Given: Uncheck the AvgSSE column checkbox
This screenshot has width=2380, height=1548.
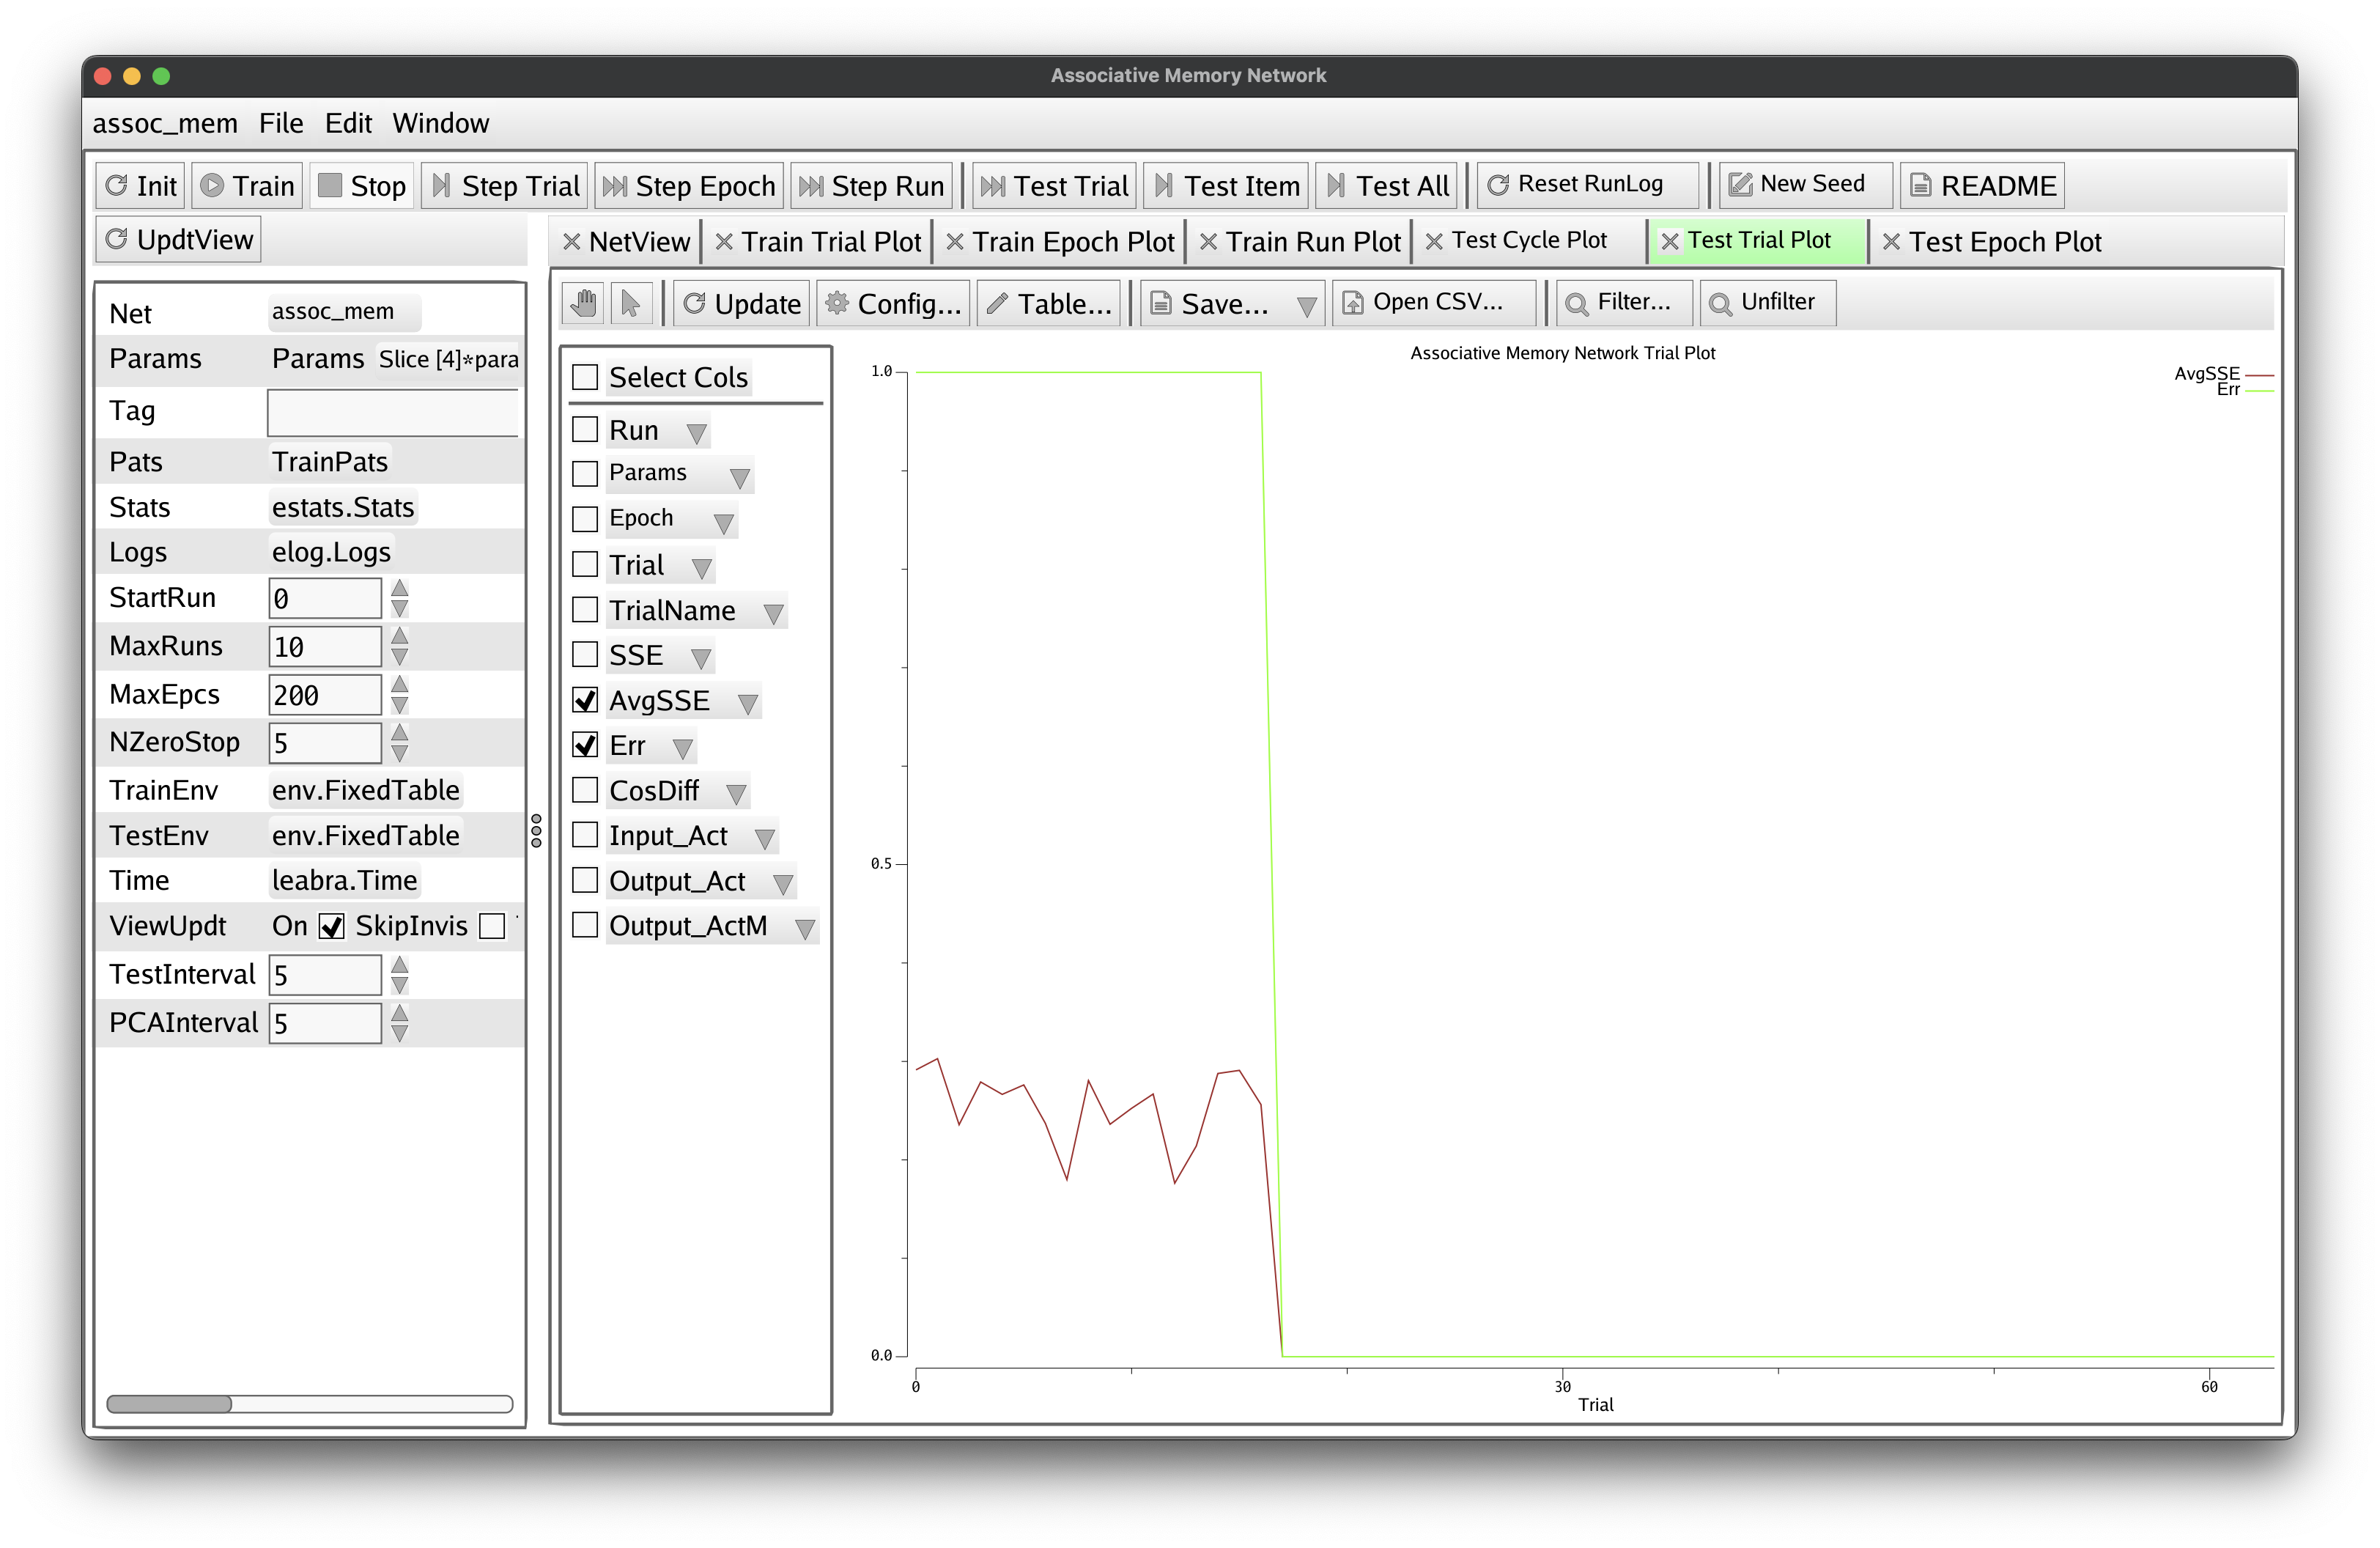Looking at the screenshot, I should (585, 700).
